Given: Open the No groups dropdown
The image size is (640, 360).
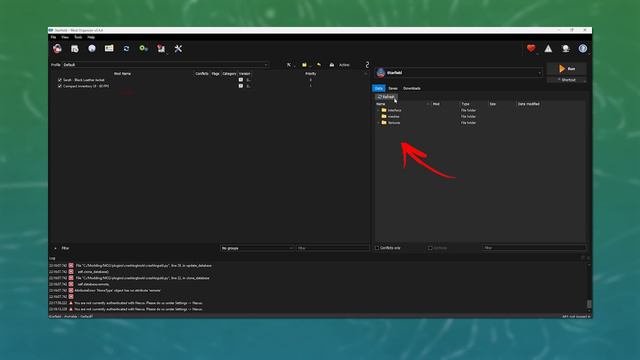Looking at the screenshot, I should [x=257, y=248].
